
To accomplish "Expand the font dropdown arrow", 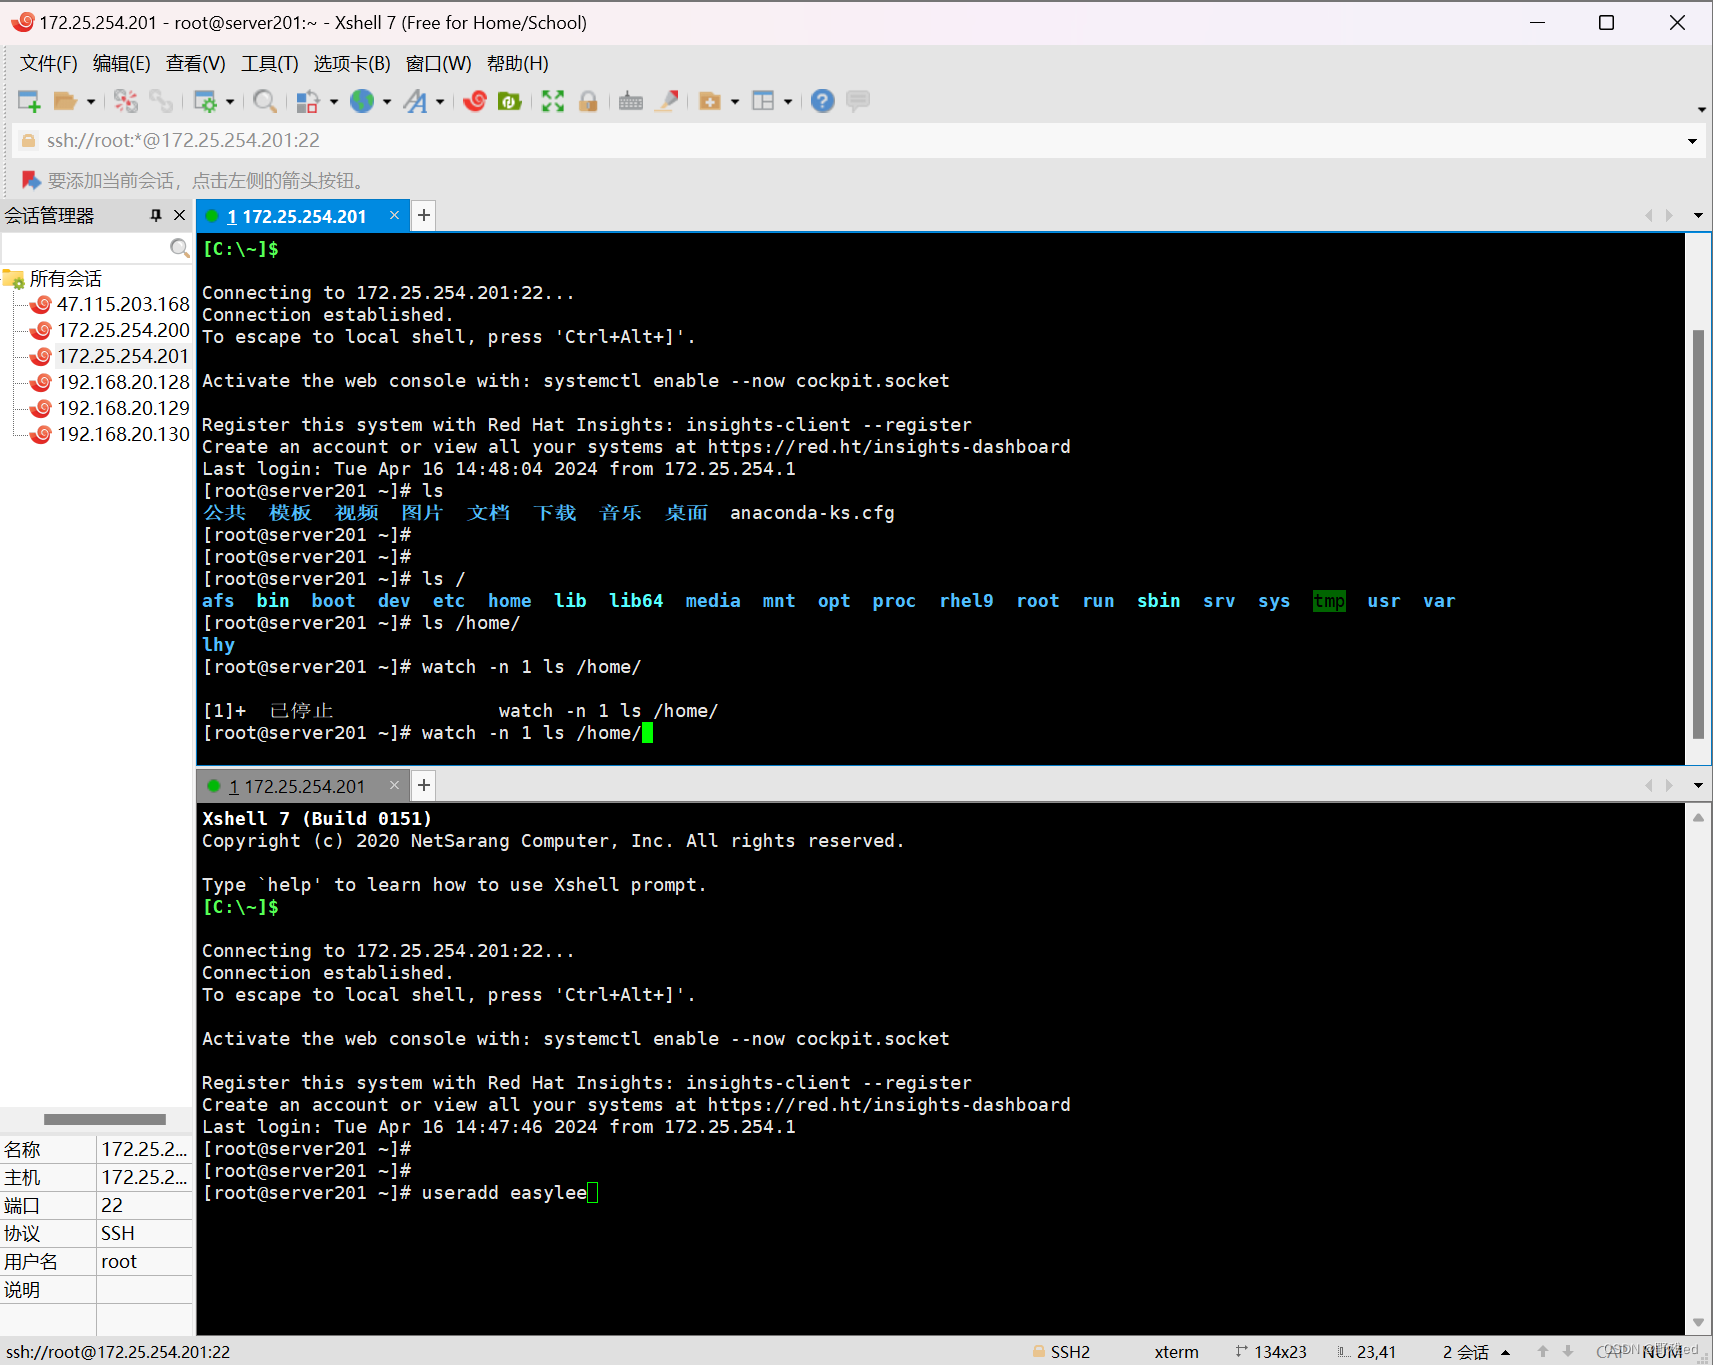I will point(440,102).
